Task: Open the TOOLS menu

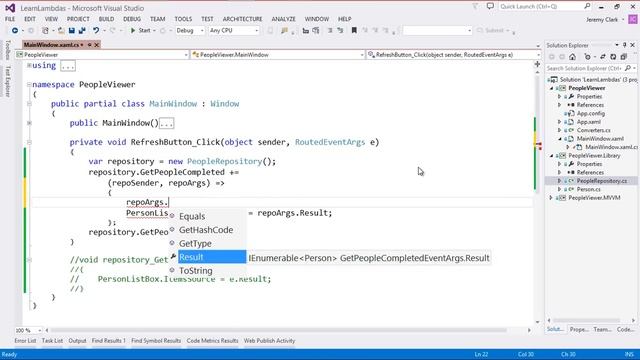Action: [x=183, y=19]
